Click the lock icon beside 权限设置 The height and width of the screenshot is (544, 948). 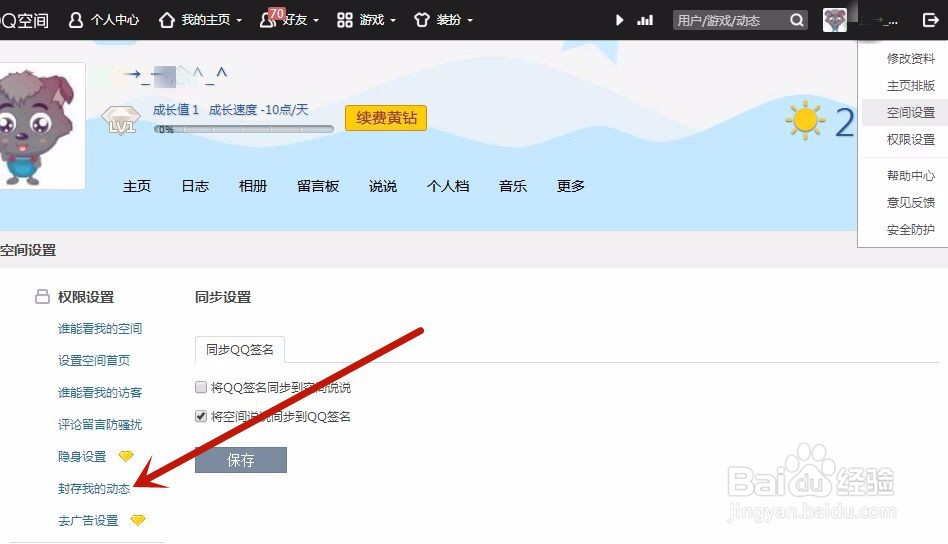(x=42, y=296)
